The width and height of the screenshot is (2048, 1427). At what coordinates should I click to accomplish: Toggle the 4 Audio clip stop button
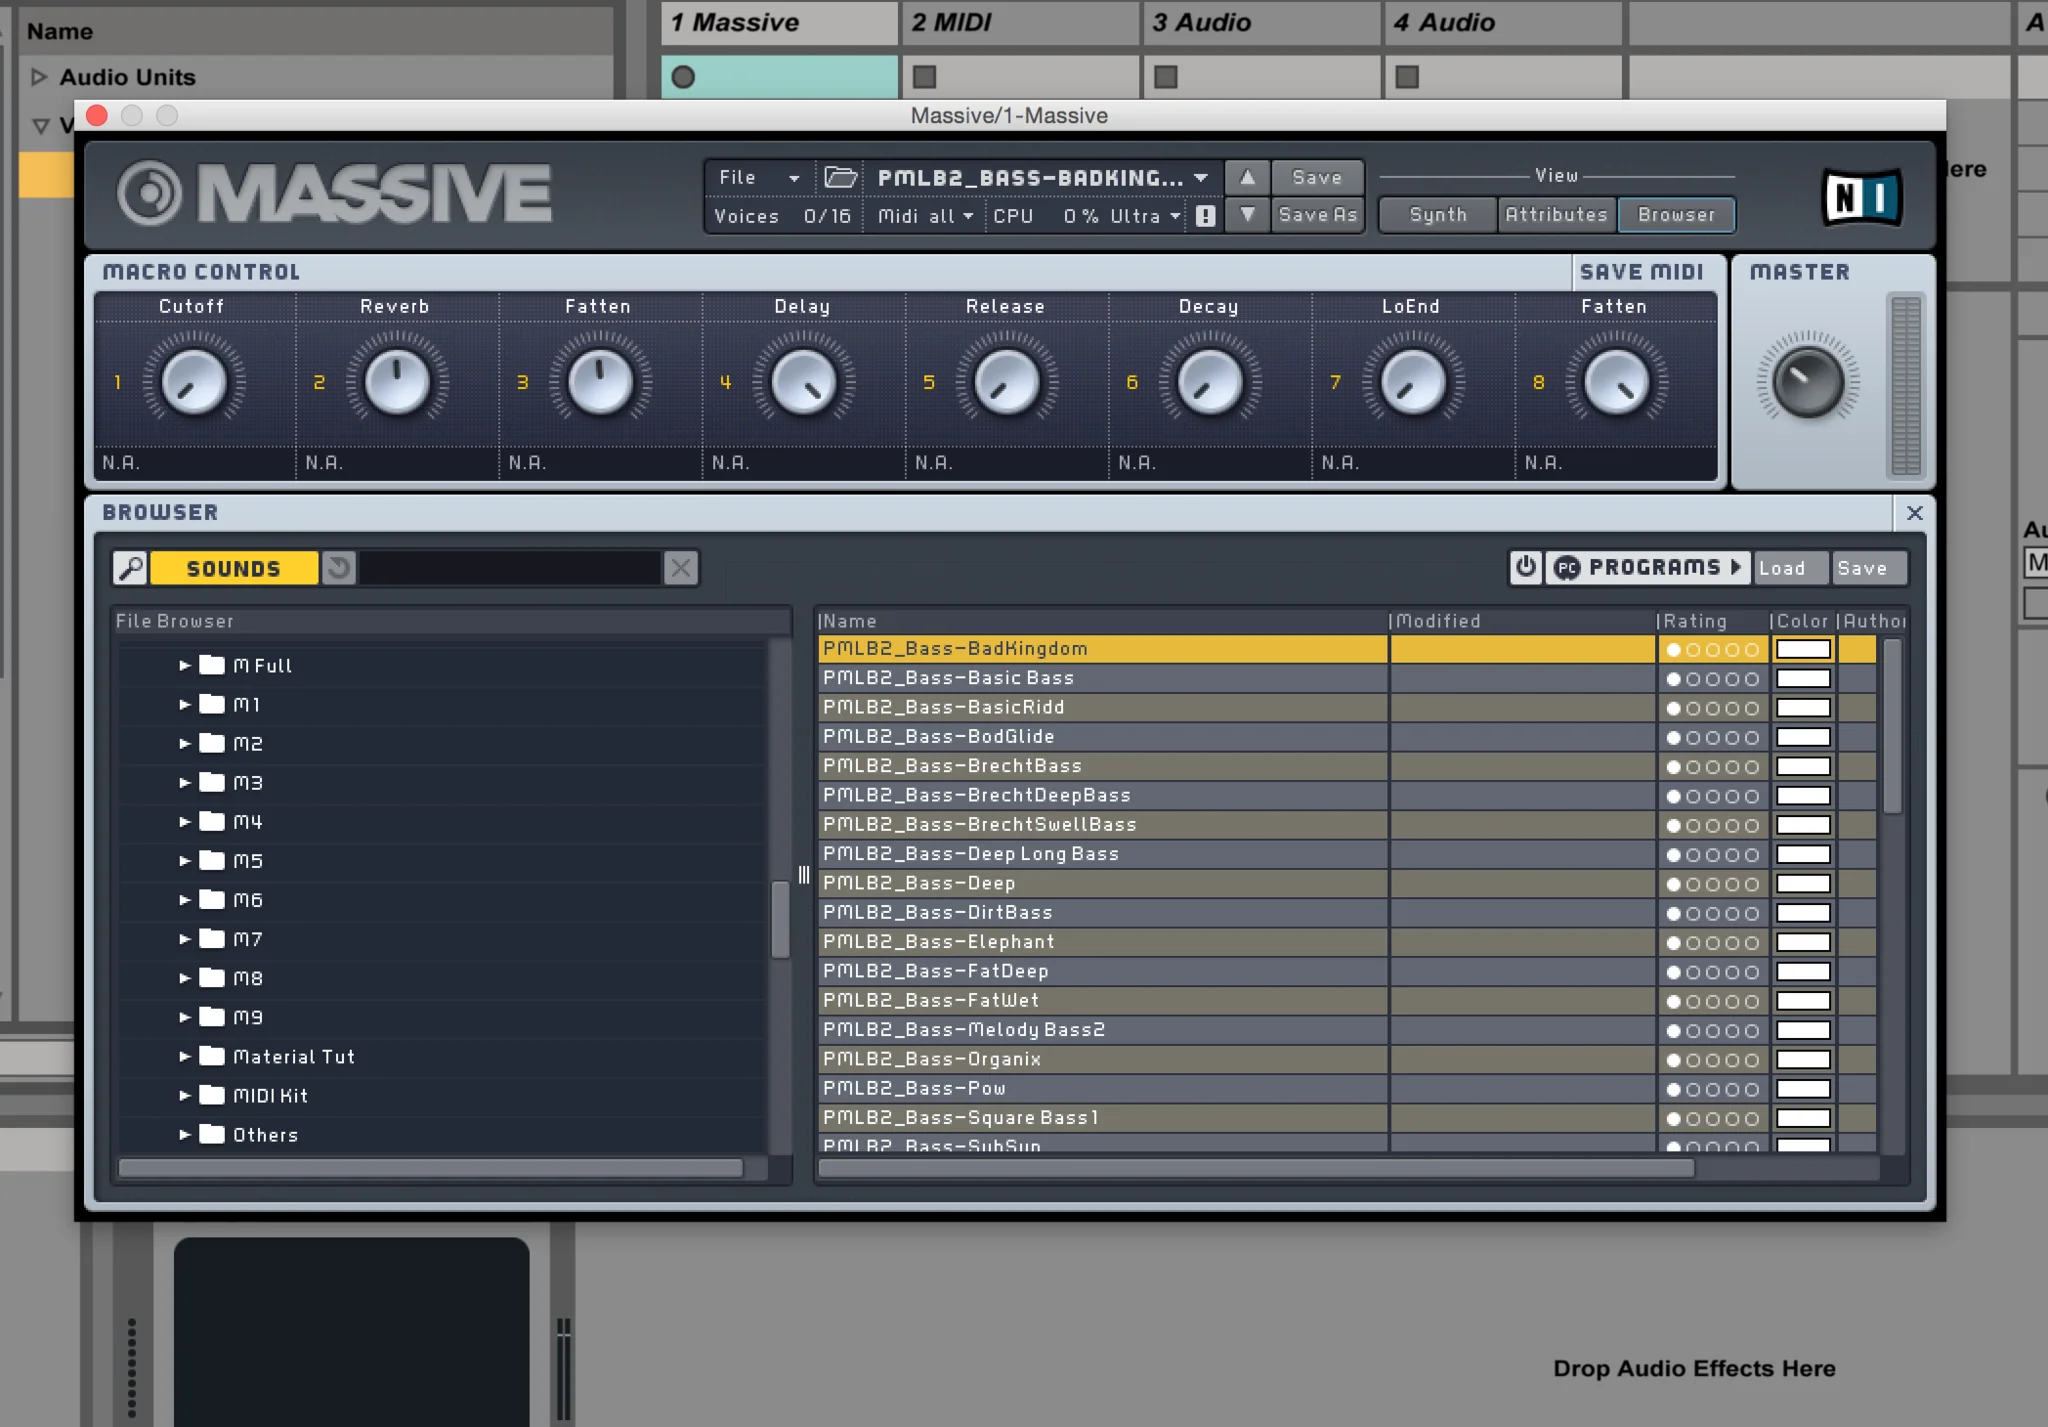[1407, 77]
